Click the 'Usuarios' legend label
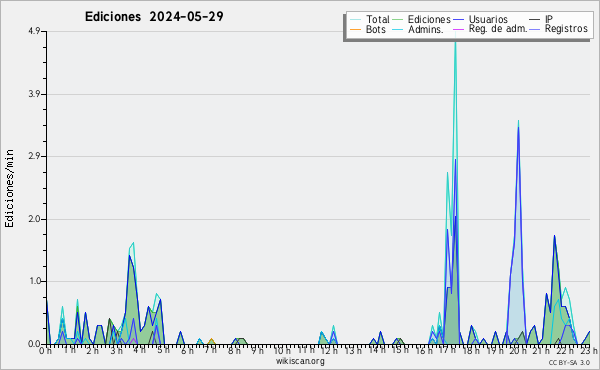This screenshot has width=600, height=370. click(488, 19)
